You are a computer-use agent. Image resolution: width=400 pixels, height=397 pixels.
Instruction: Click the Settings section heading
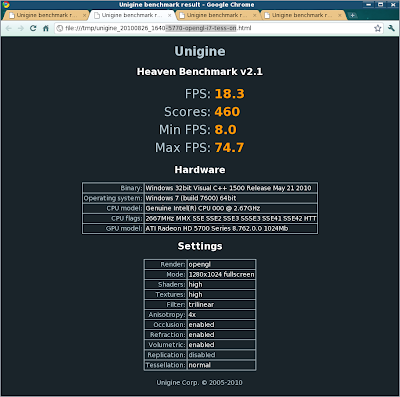tap(200, 246)
